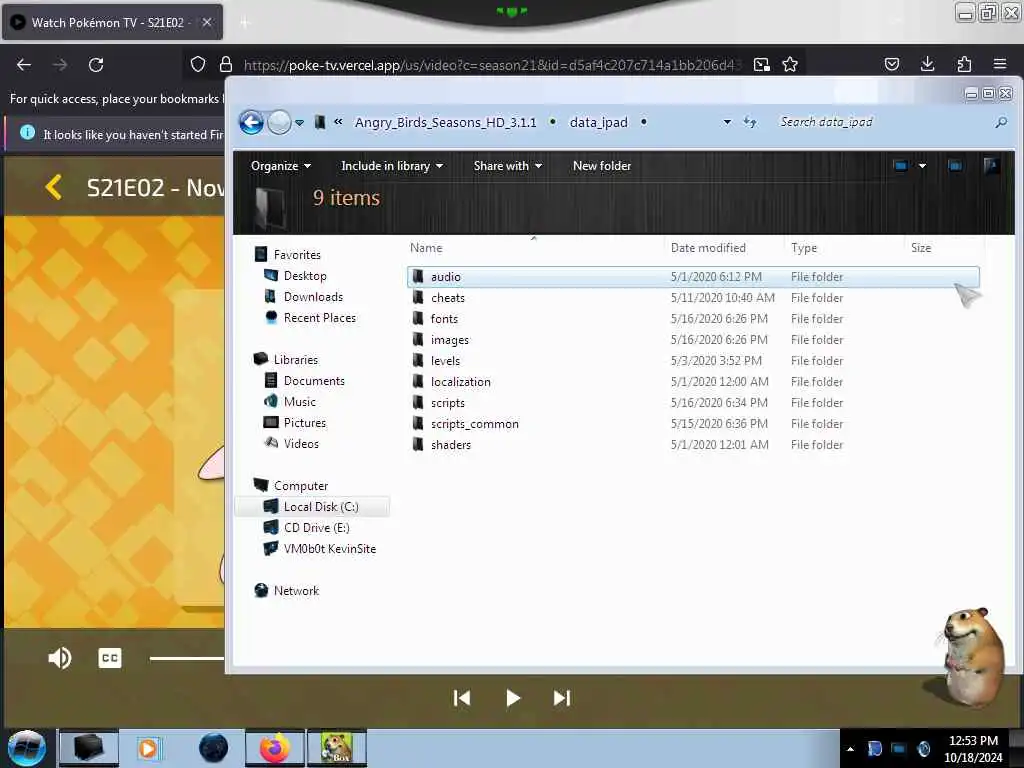The image size is (1024, 768).
Task: Play the video
Action: click(513, 698)
